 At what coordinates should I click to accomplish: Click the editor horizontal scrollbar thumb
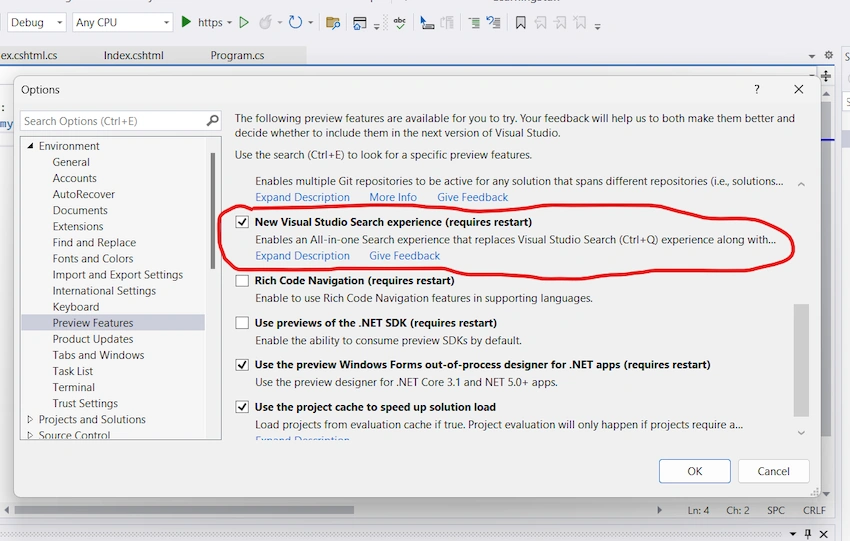coord(184,510)
